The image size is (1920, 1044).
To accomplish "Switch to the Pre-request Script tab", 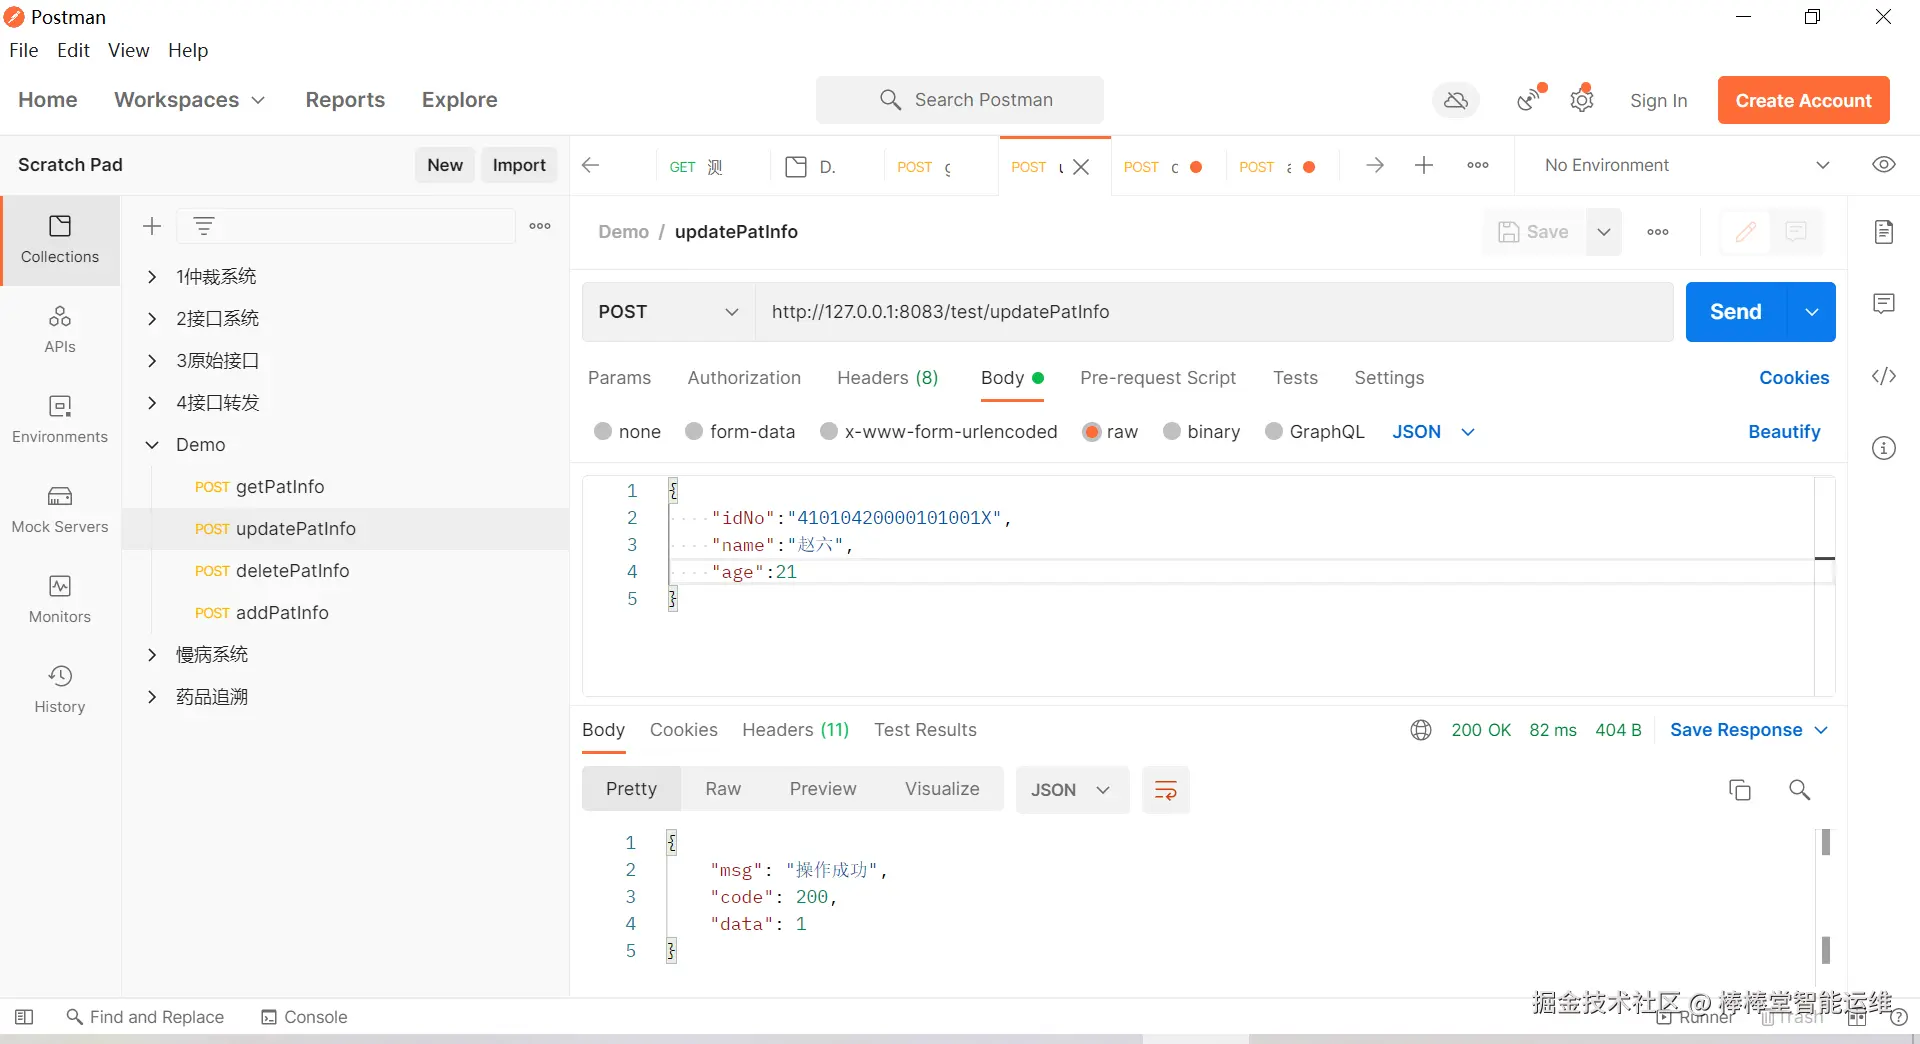I will click(1158, 378).
